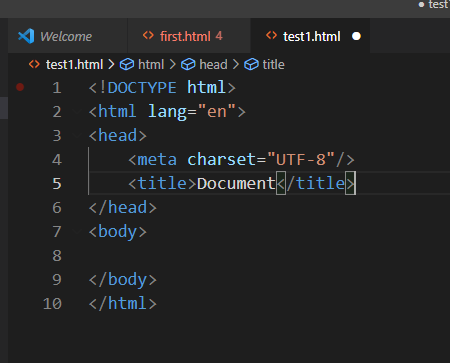
Task: Click the cube icon before title breadcrumb
Action: [x=251, y=64]
